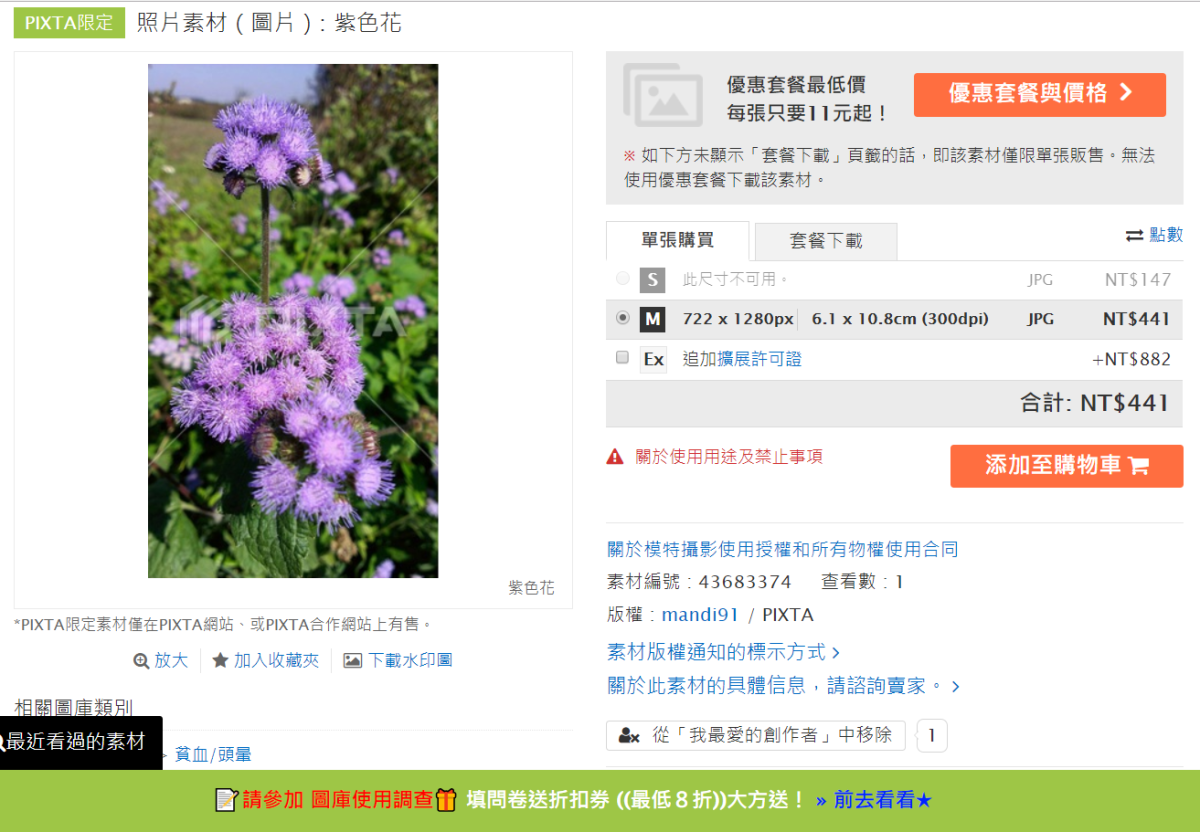Open the mandi91 creator profile link

coord(700,614)
